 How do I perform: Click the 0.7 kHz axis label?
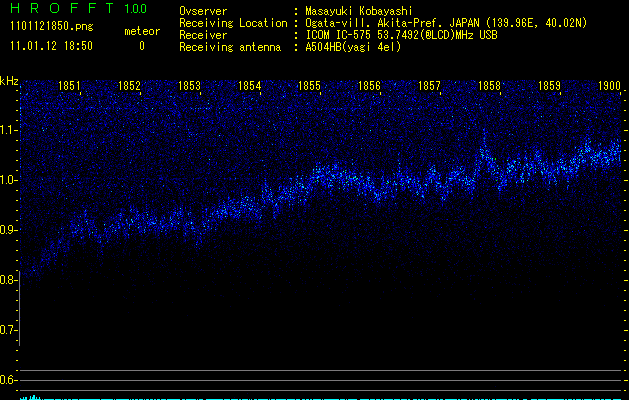(x=8, y=330)
